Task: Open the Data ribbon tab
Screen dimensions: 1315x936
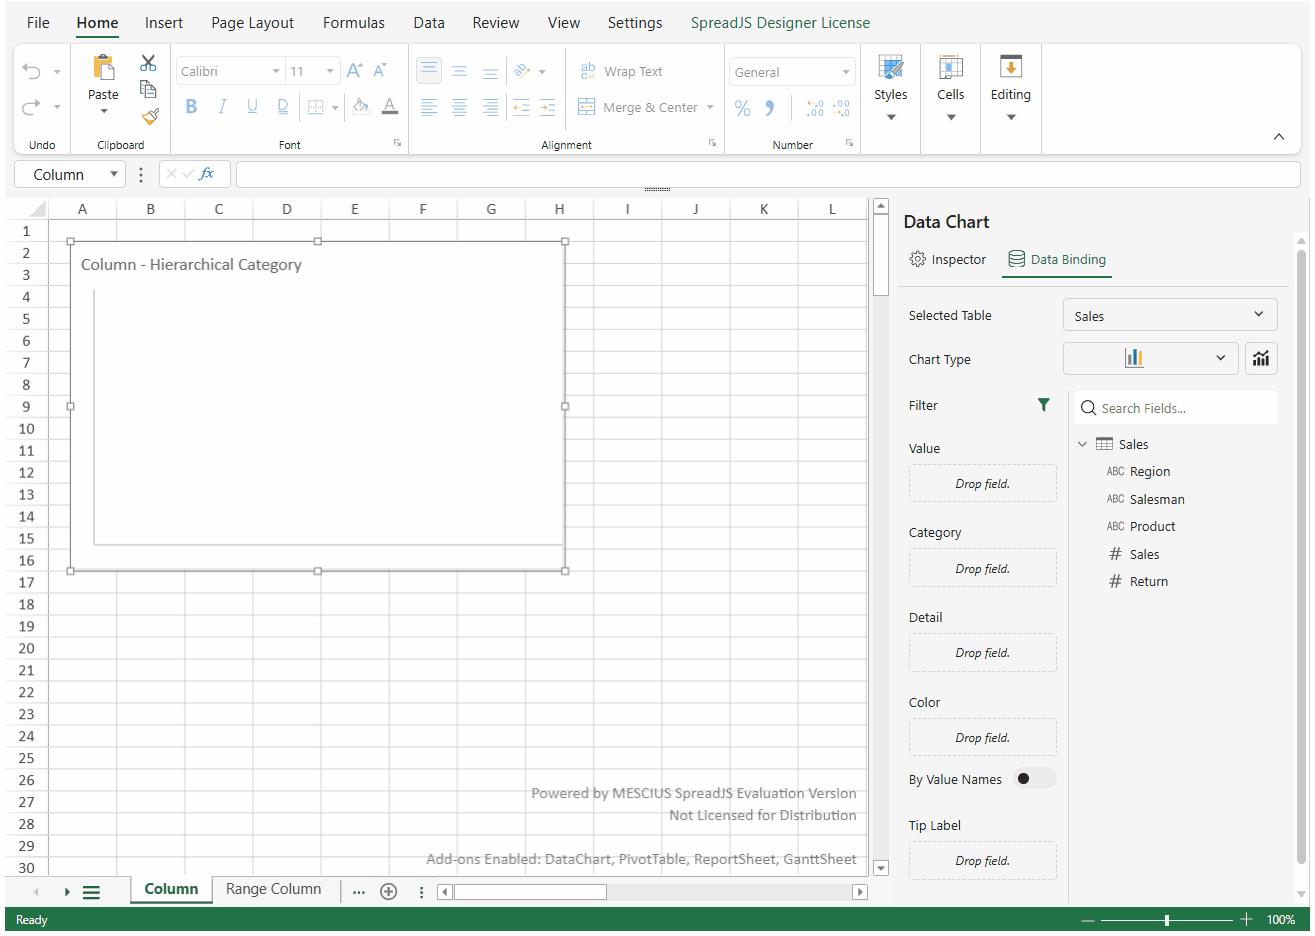Action: tap(429, 22)
